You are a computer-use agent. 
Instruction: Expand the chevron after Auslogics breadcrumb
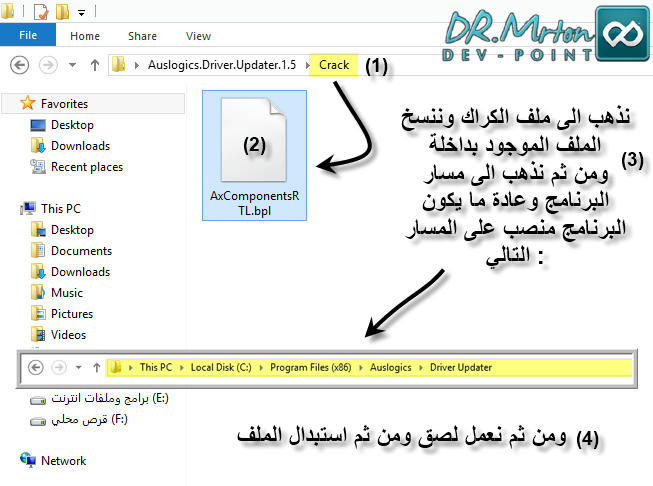pyautogui.click(x=421, y=367)
